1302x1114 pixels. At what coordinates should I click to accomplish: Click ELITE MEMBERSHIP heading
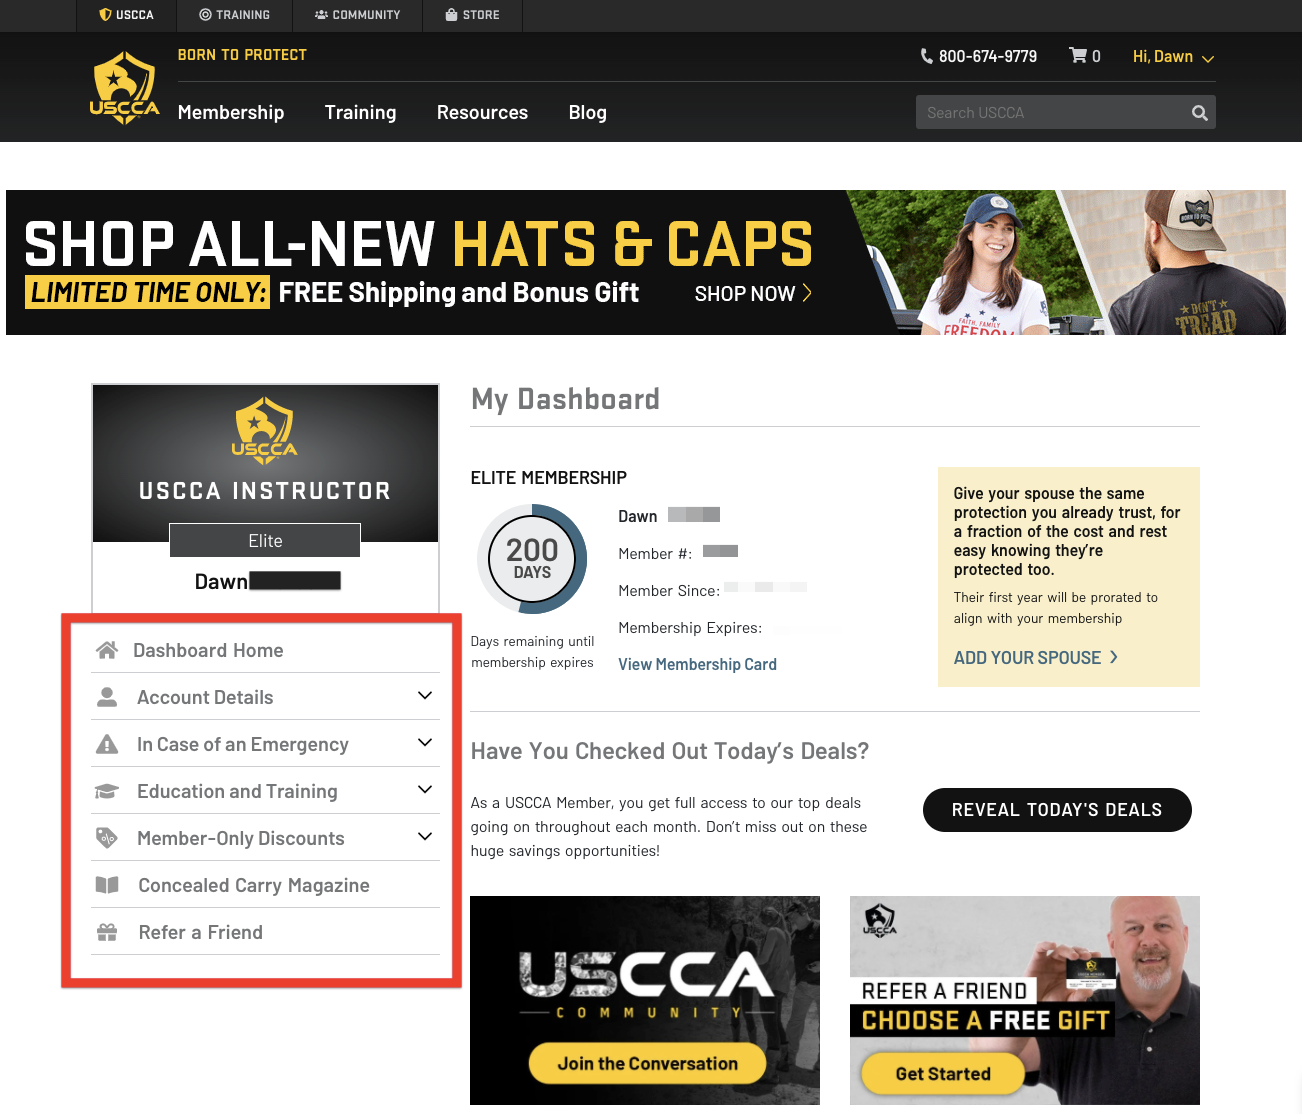[549, 478]
